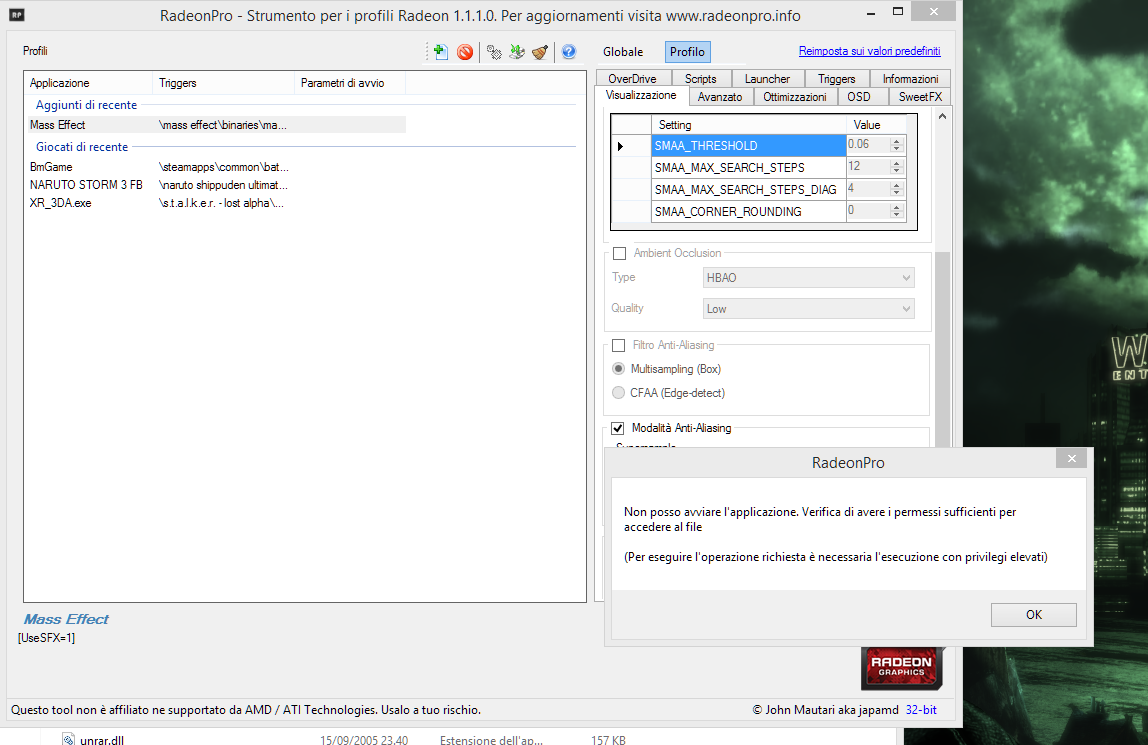This screenshot has width=1148, height=745.
Task: Click the Value column header in the SMAA grid
Action: pyautogui.click(x=876, y=124)
